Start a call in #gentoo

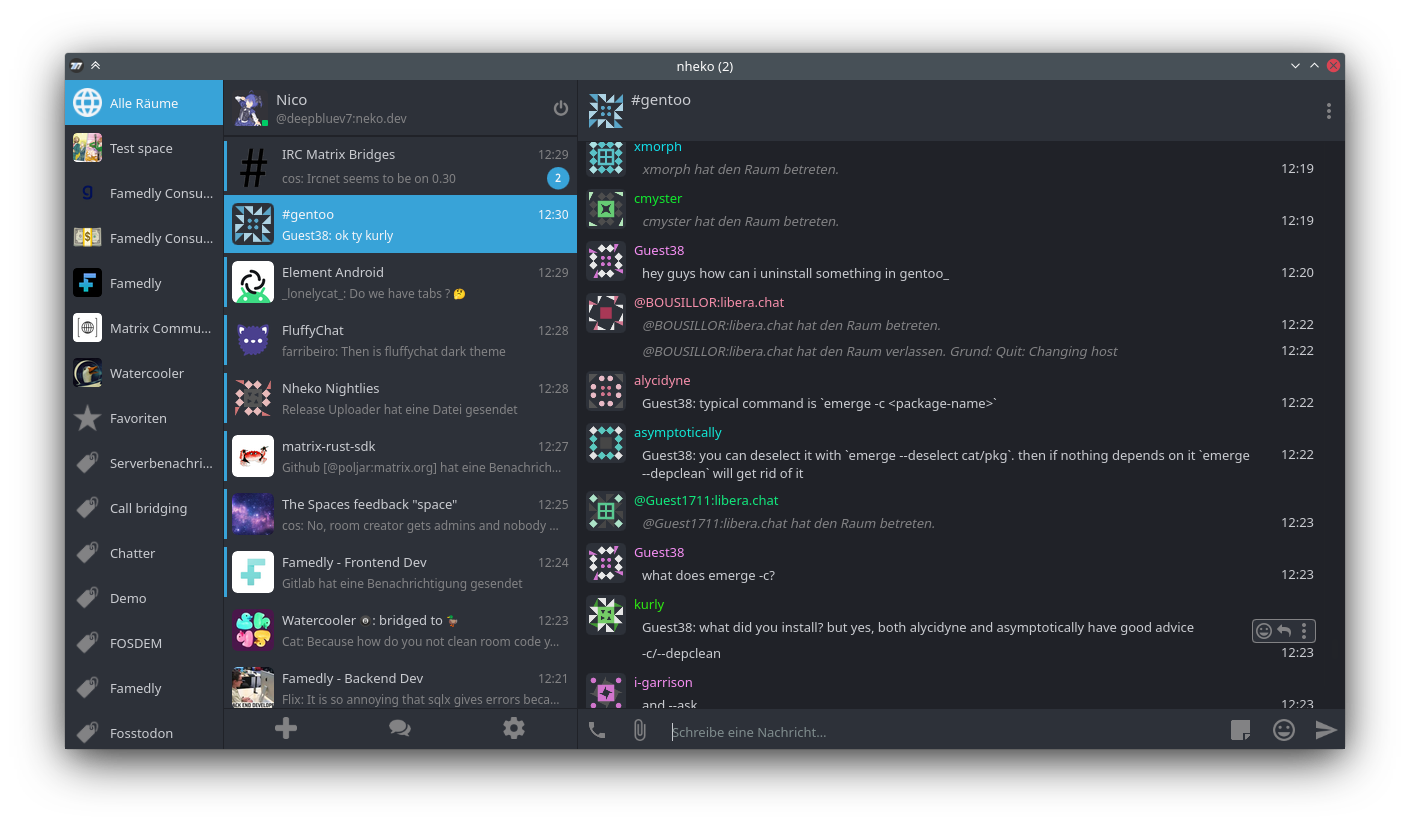coord(597,730)
